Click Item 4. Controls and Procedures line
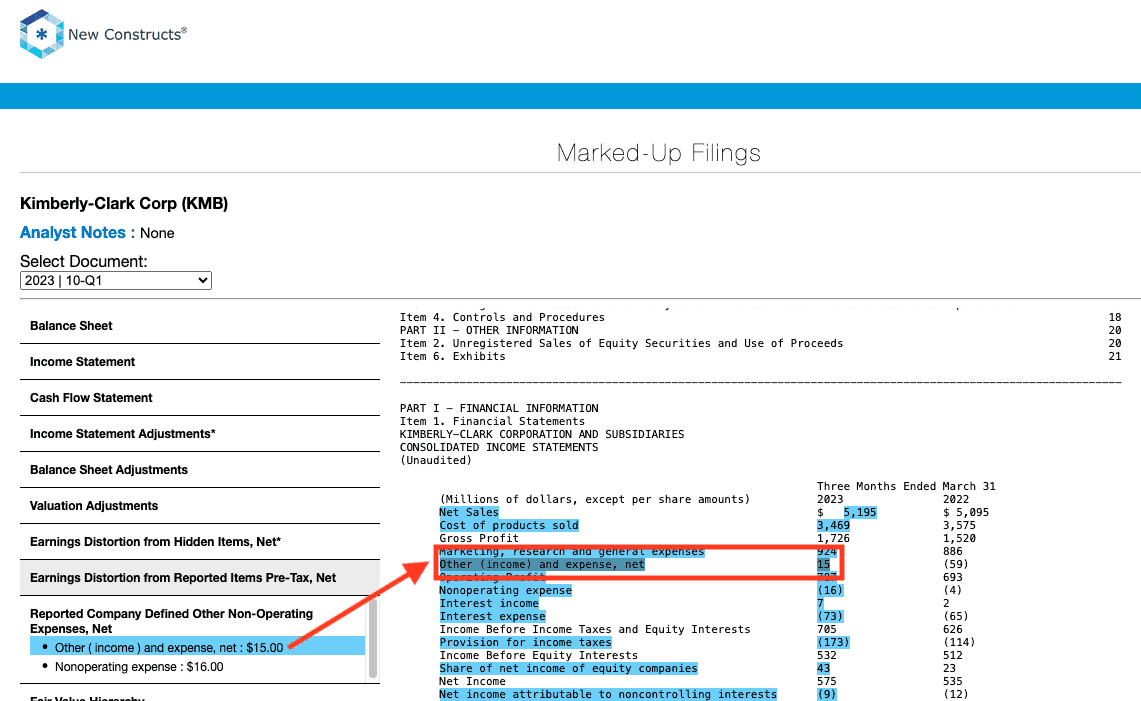 (x=502, y=317)
